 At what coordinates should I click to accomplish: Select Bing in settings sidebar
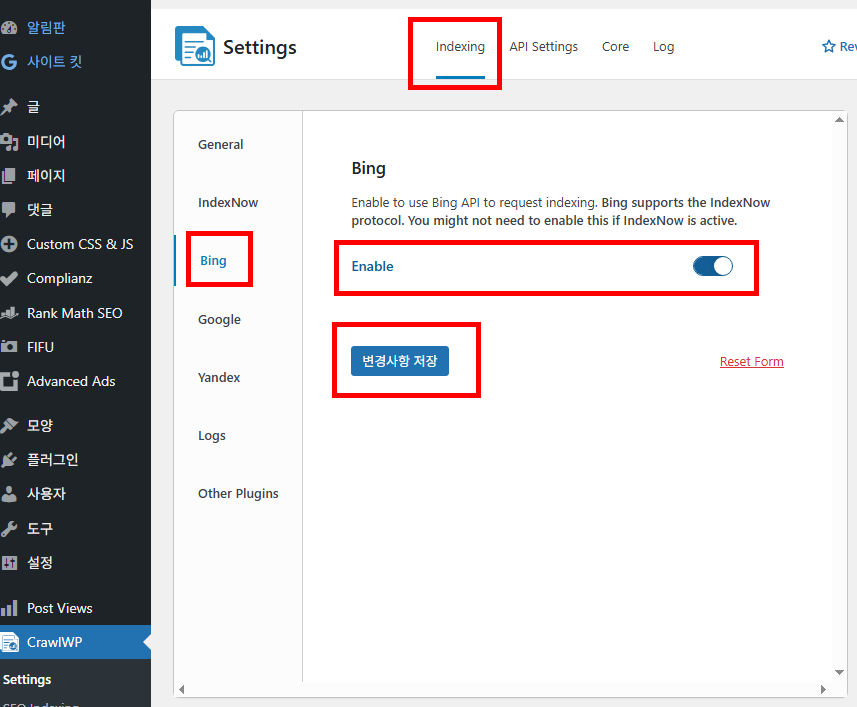213,261
